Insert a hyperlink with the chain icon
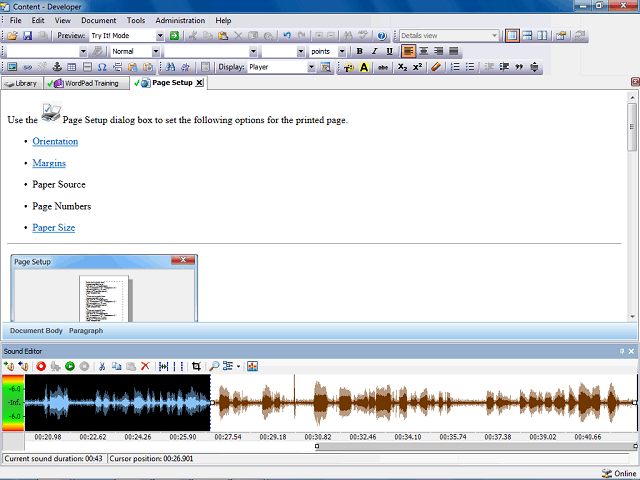640x480 pixels. [27, 67]
